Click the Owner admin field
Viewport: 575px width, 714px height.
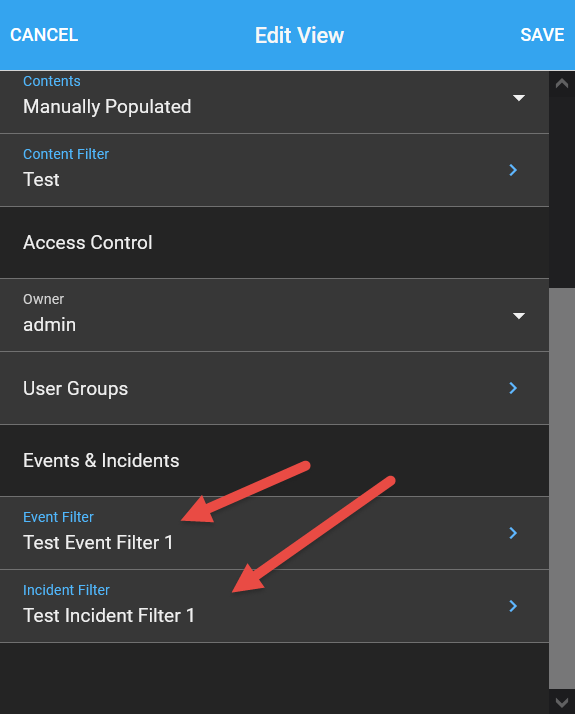click(274, 315)
